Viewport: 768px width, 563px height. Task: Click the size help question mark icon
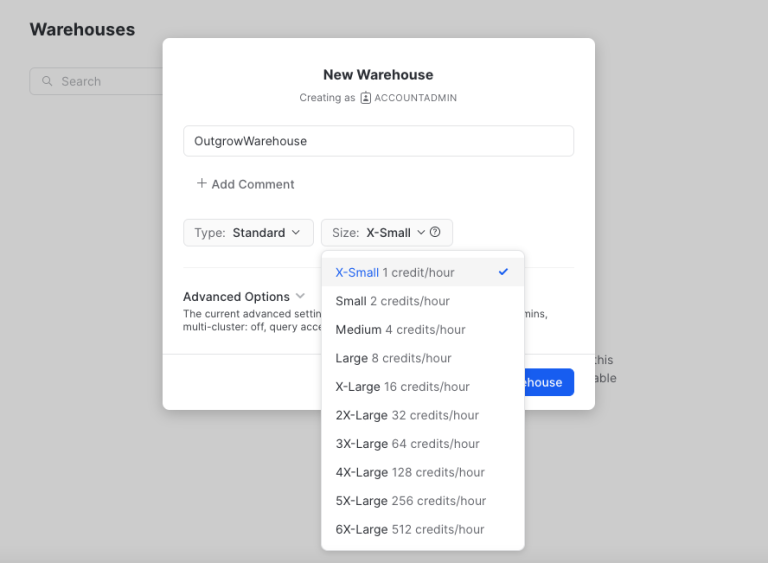pos(435,233)
